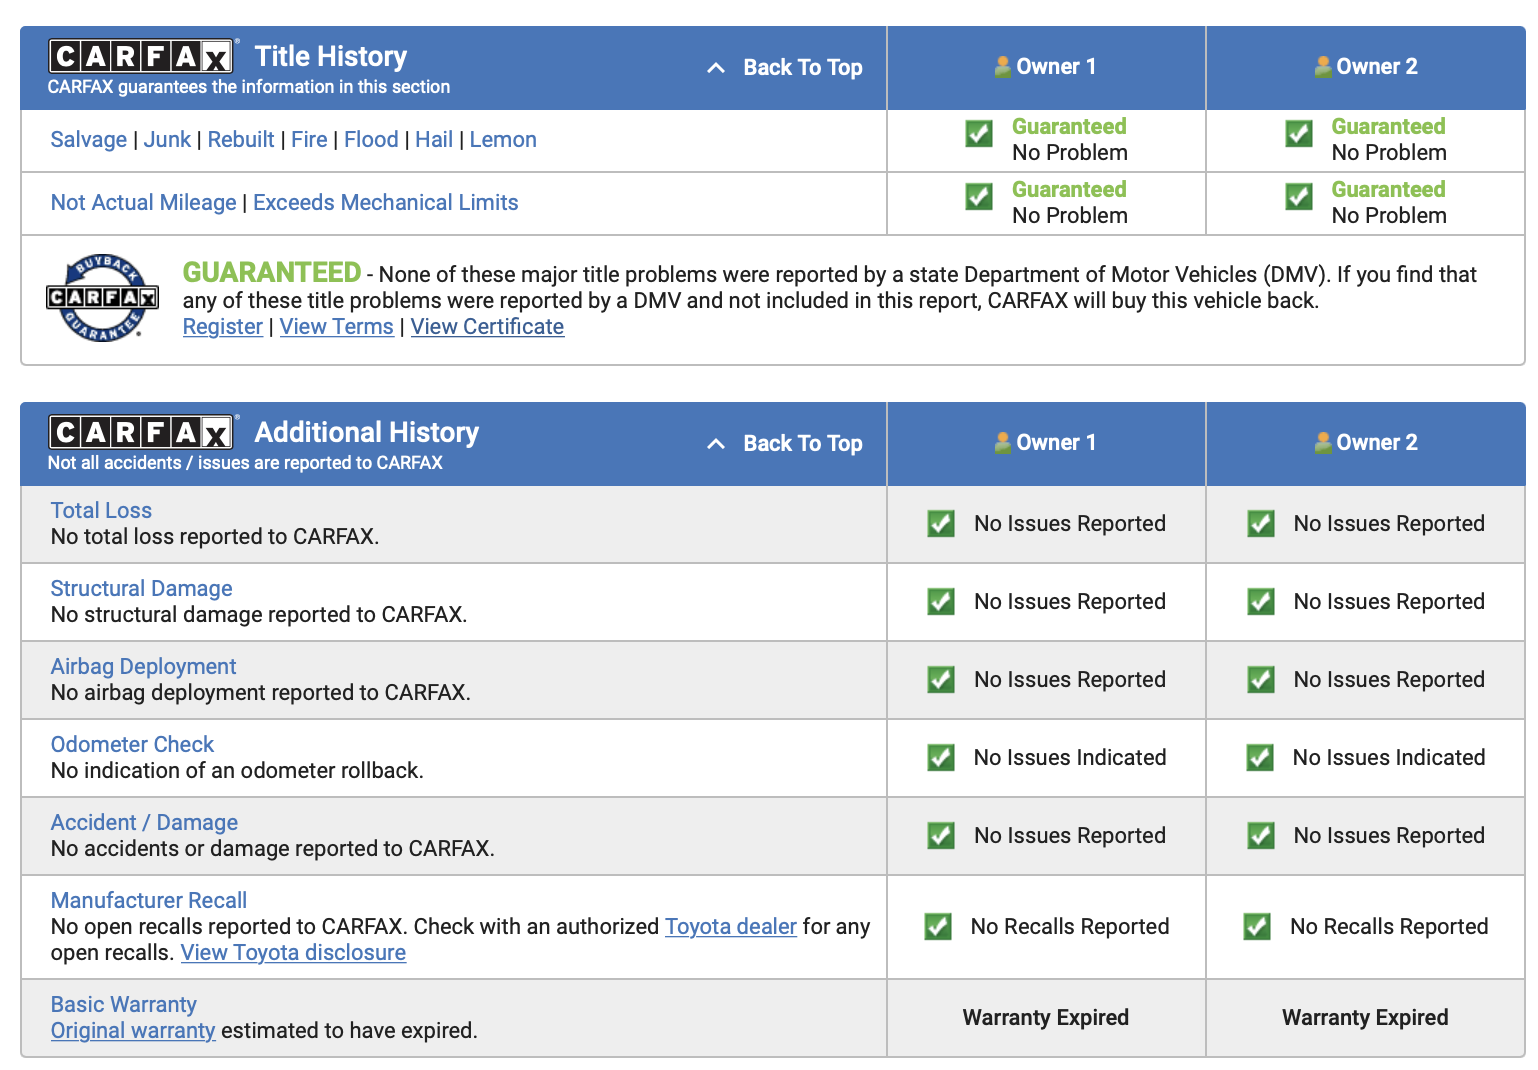Image resolution: width=1538 pixels, height=1070 pixels.
Task: Follow the Toyota dealer link
Action: pyautogui.click(x=731, y=927)
